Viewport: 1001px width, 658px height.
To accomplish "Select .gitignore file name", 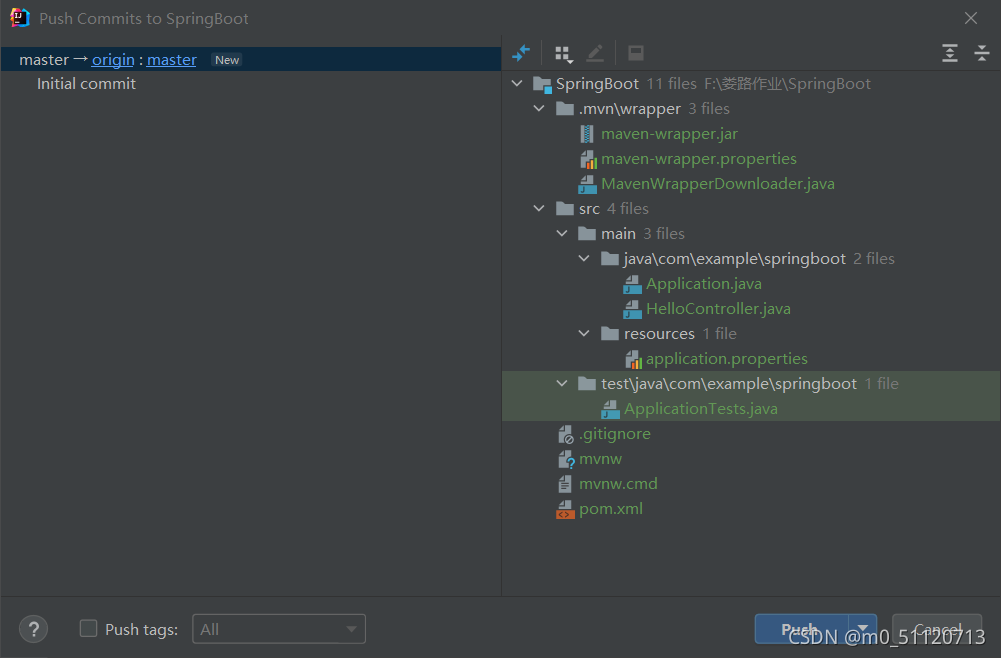I will coord(615,434).
